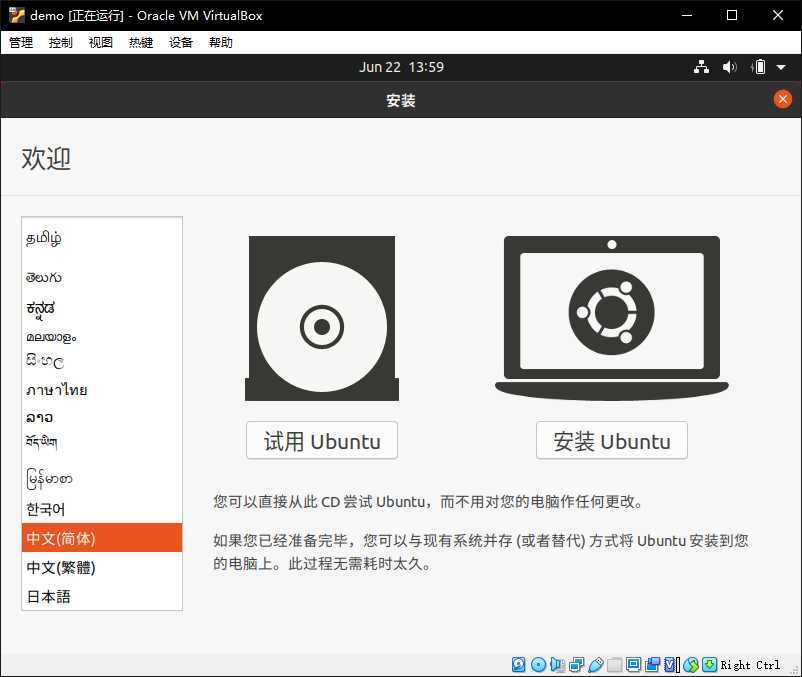Select සිංහල in the language list
802x677 pixels.
pyautogui.click(x=102, y=362)
